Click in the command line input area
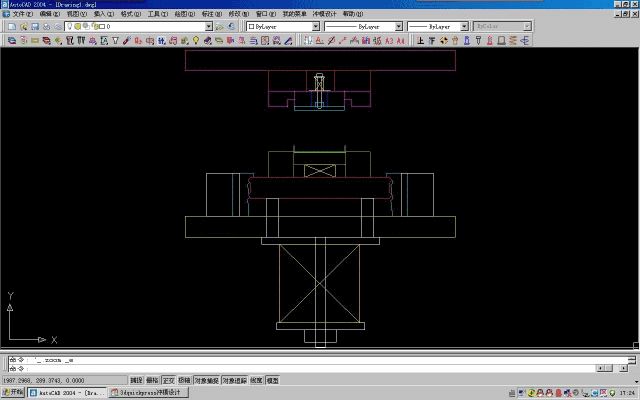 [x=300, y=366]
